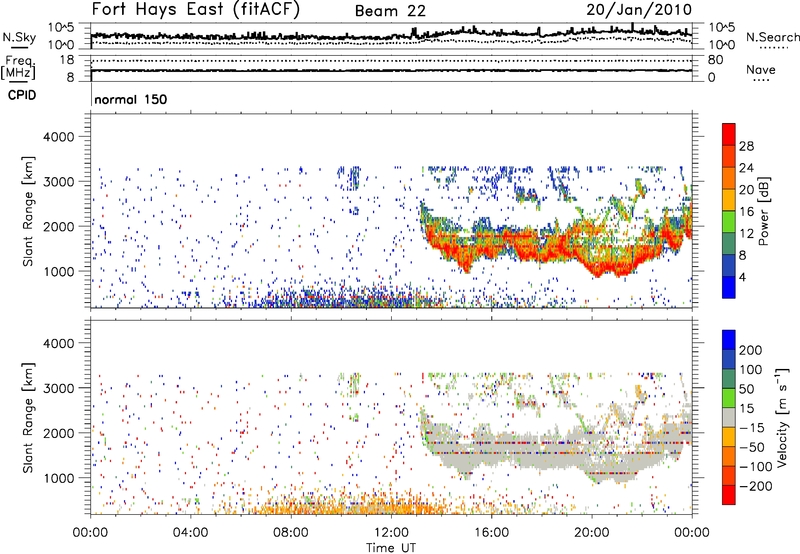This screenshot has width=800, height=554.
Task: Click the '28' power colorbar tick
Action: click(x=746, y=146)
